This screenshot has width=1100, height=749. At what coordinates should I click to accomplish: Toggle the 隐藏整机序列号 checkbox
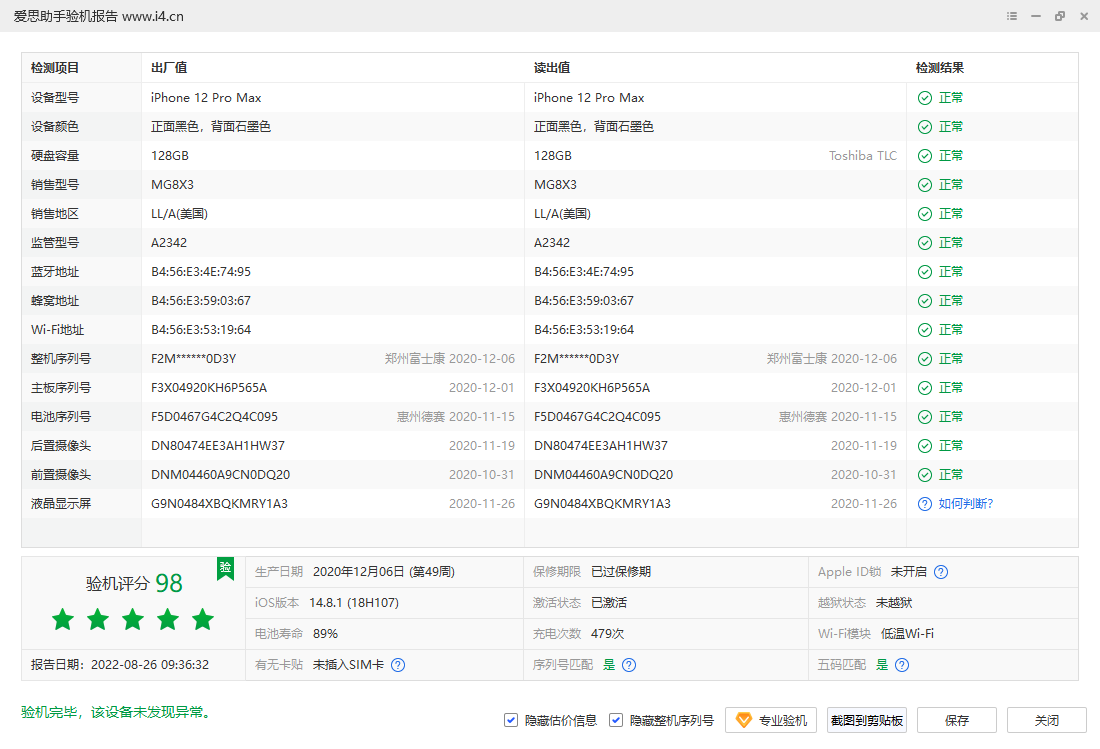click(x=616, y=720)
